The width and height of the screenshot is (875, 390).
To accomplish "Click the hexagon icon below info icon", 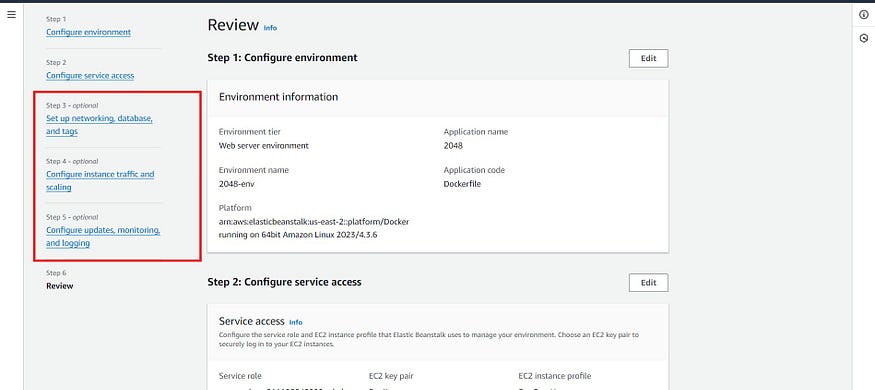I will 864,38.
